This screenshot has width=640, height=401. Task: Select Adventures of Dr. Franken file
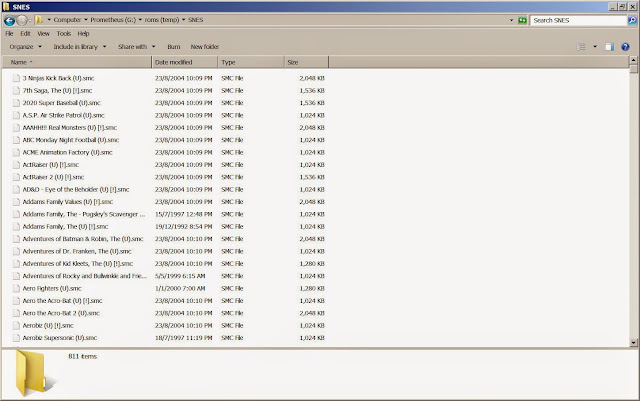(x=77, y=251)
